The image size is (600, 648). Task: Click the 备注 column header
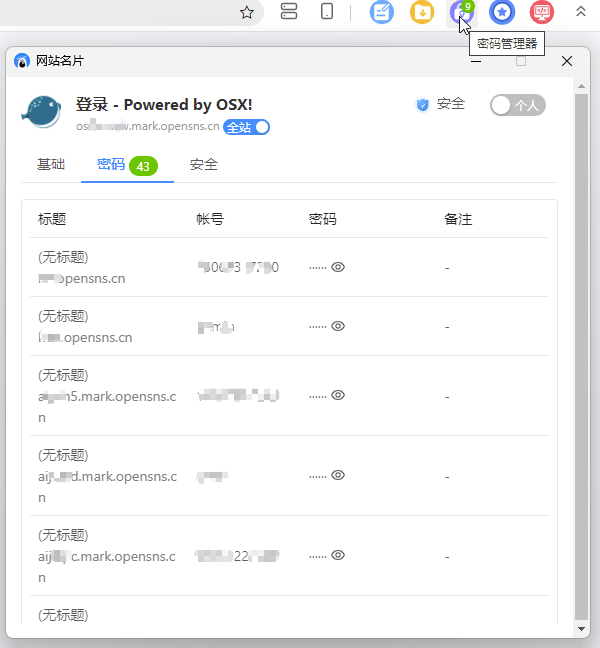pyautogui.click(x=458, y=219)
